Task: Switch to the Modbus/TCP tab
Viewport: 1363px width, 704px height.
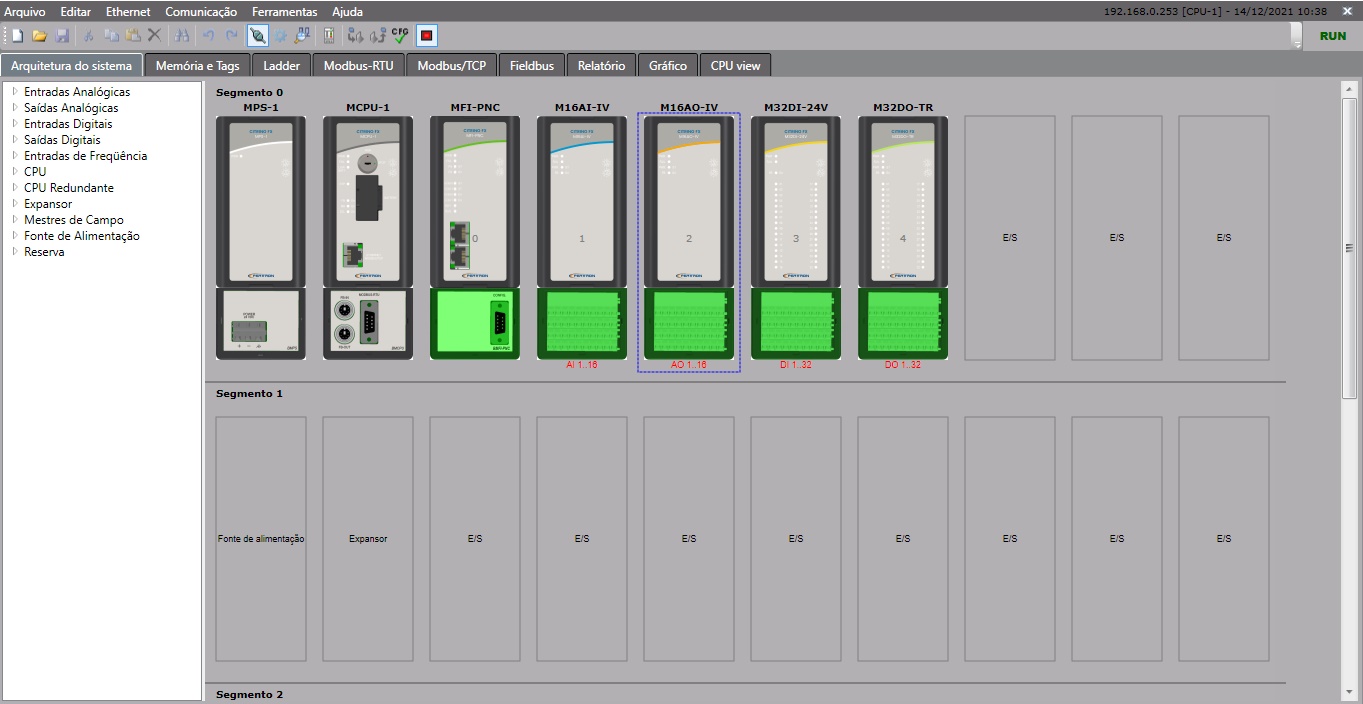Action: 451,66
